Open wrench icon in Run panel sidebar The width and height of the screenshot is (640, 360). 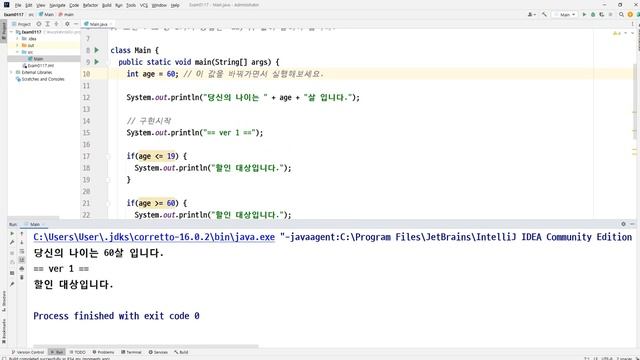click(12, 242)
